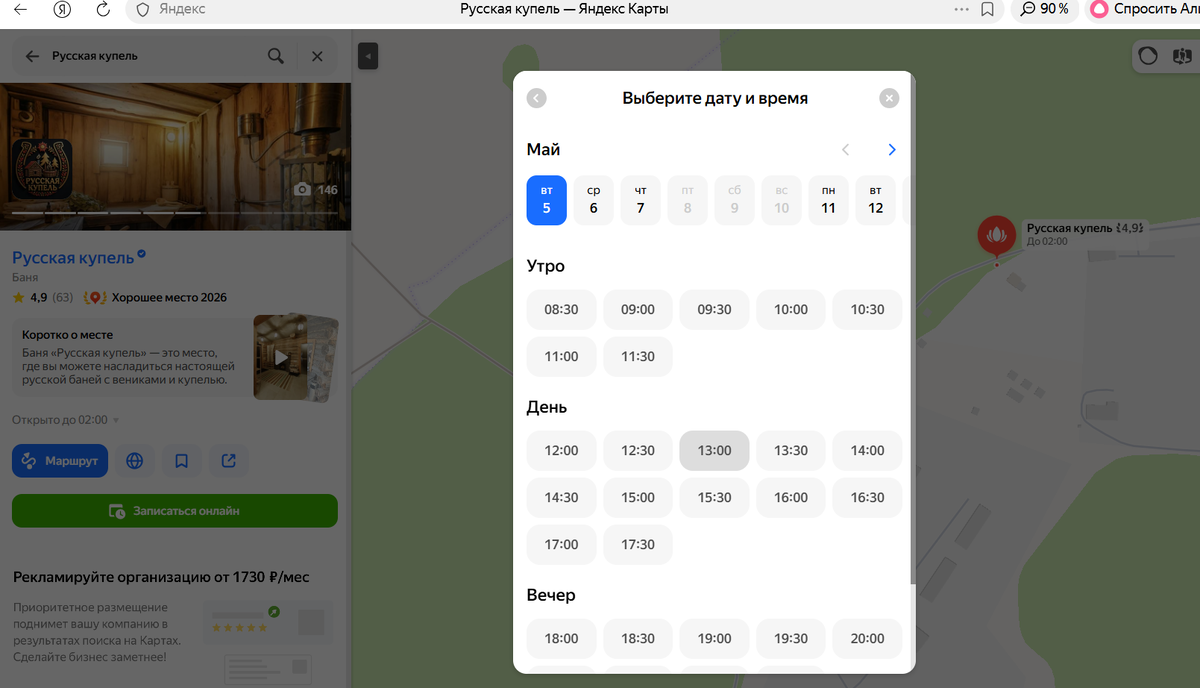Choose the 20:00 evening time slot
Screen dimensions: 1200x688
pos(867,638)
